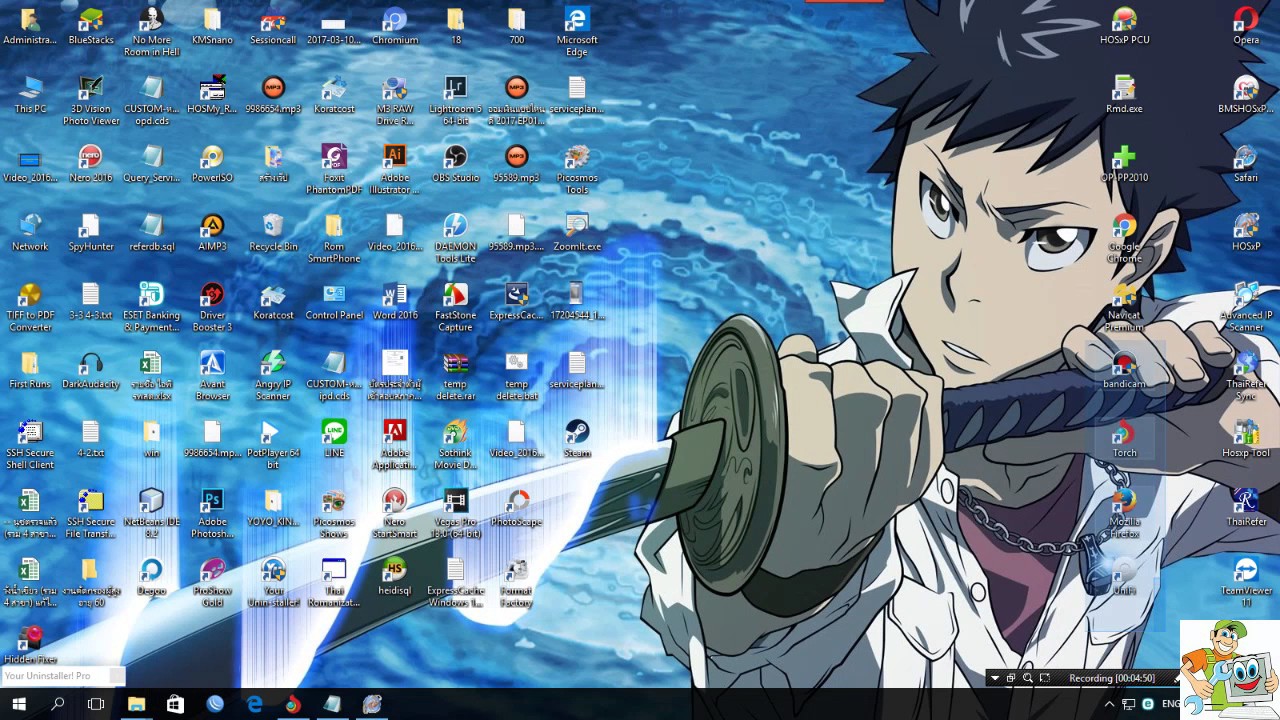Screen dimensions: 1280x720
Task: Open the ESET Banking & Payment shortcut
Action: tap(151, 308)
